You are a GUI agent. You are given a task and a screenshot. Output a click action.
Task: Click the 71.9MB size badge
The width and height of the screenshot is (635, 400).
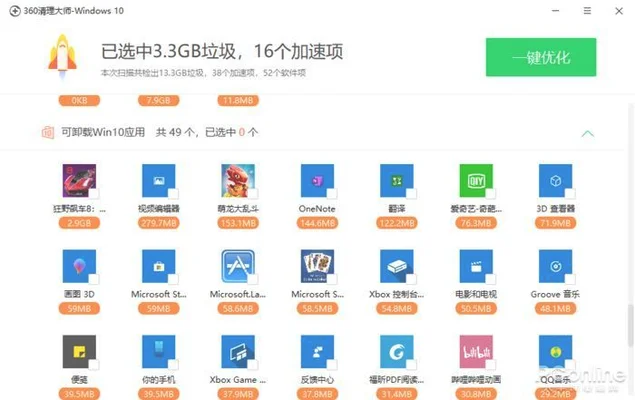pos(556,223)
